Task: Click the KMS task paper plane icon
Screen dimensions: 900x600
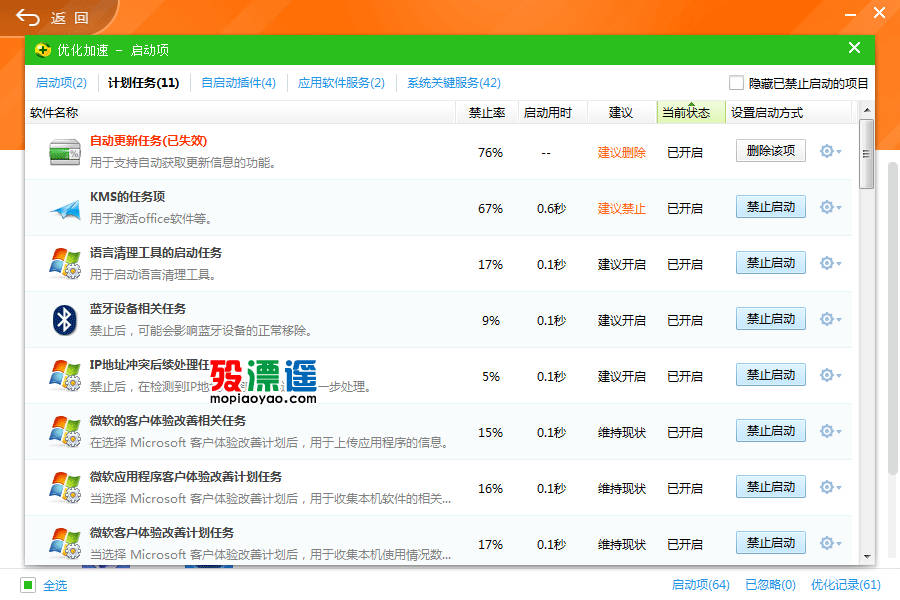Action: pos(65,209)
